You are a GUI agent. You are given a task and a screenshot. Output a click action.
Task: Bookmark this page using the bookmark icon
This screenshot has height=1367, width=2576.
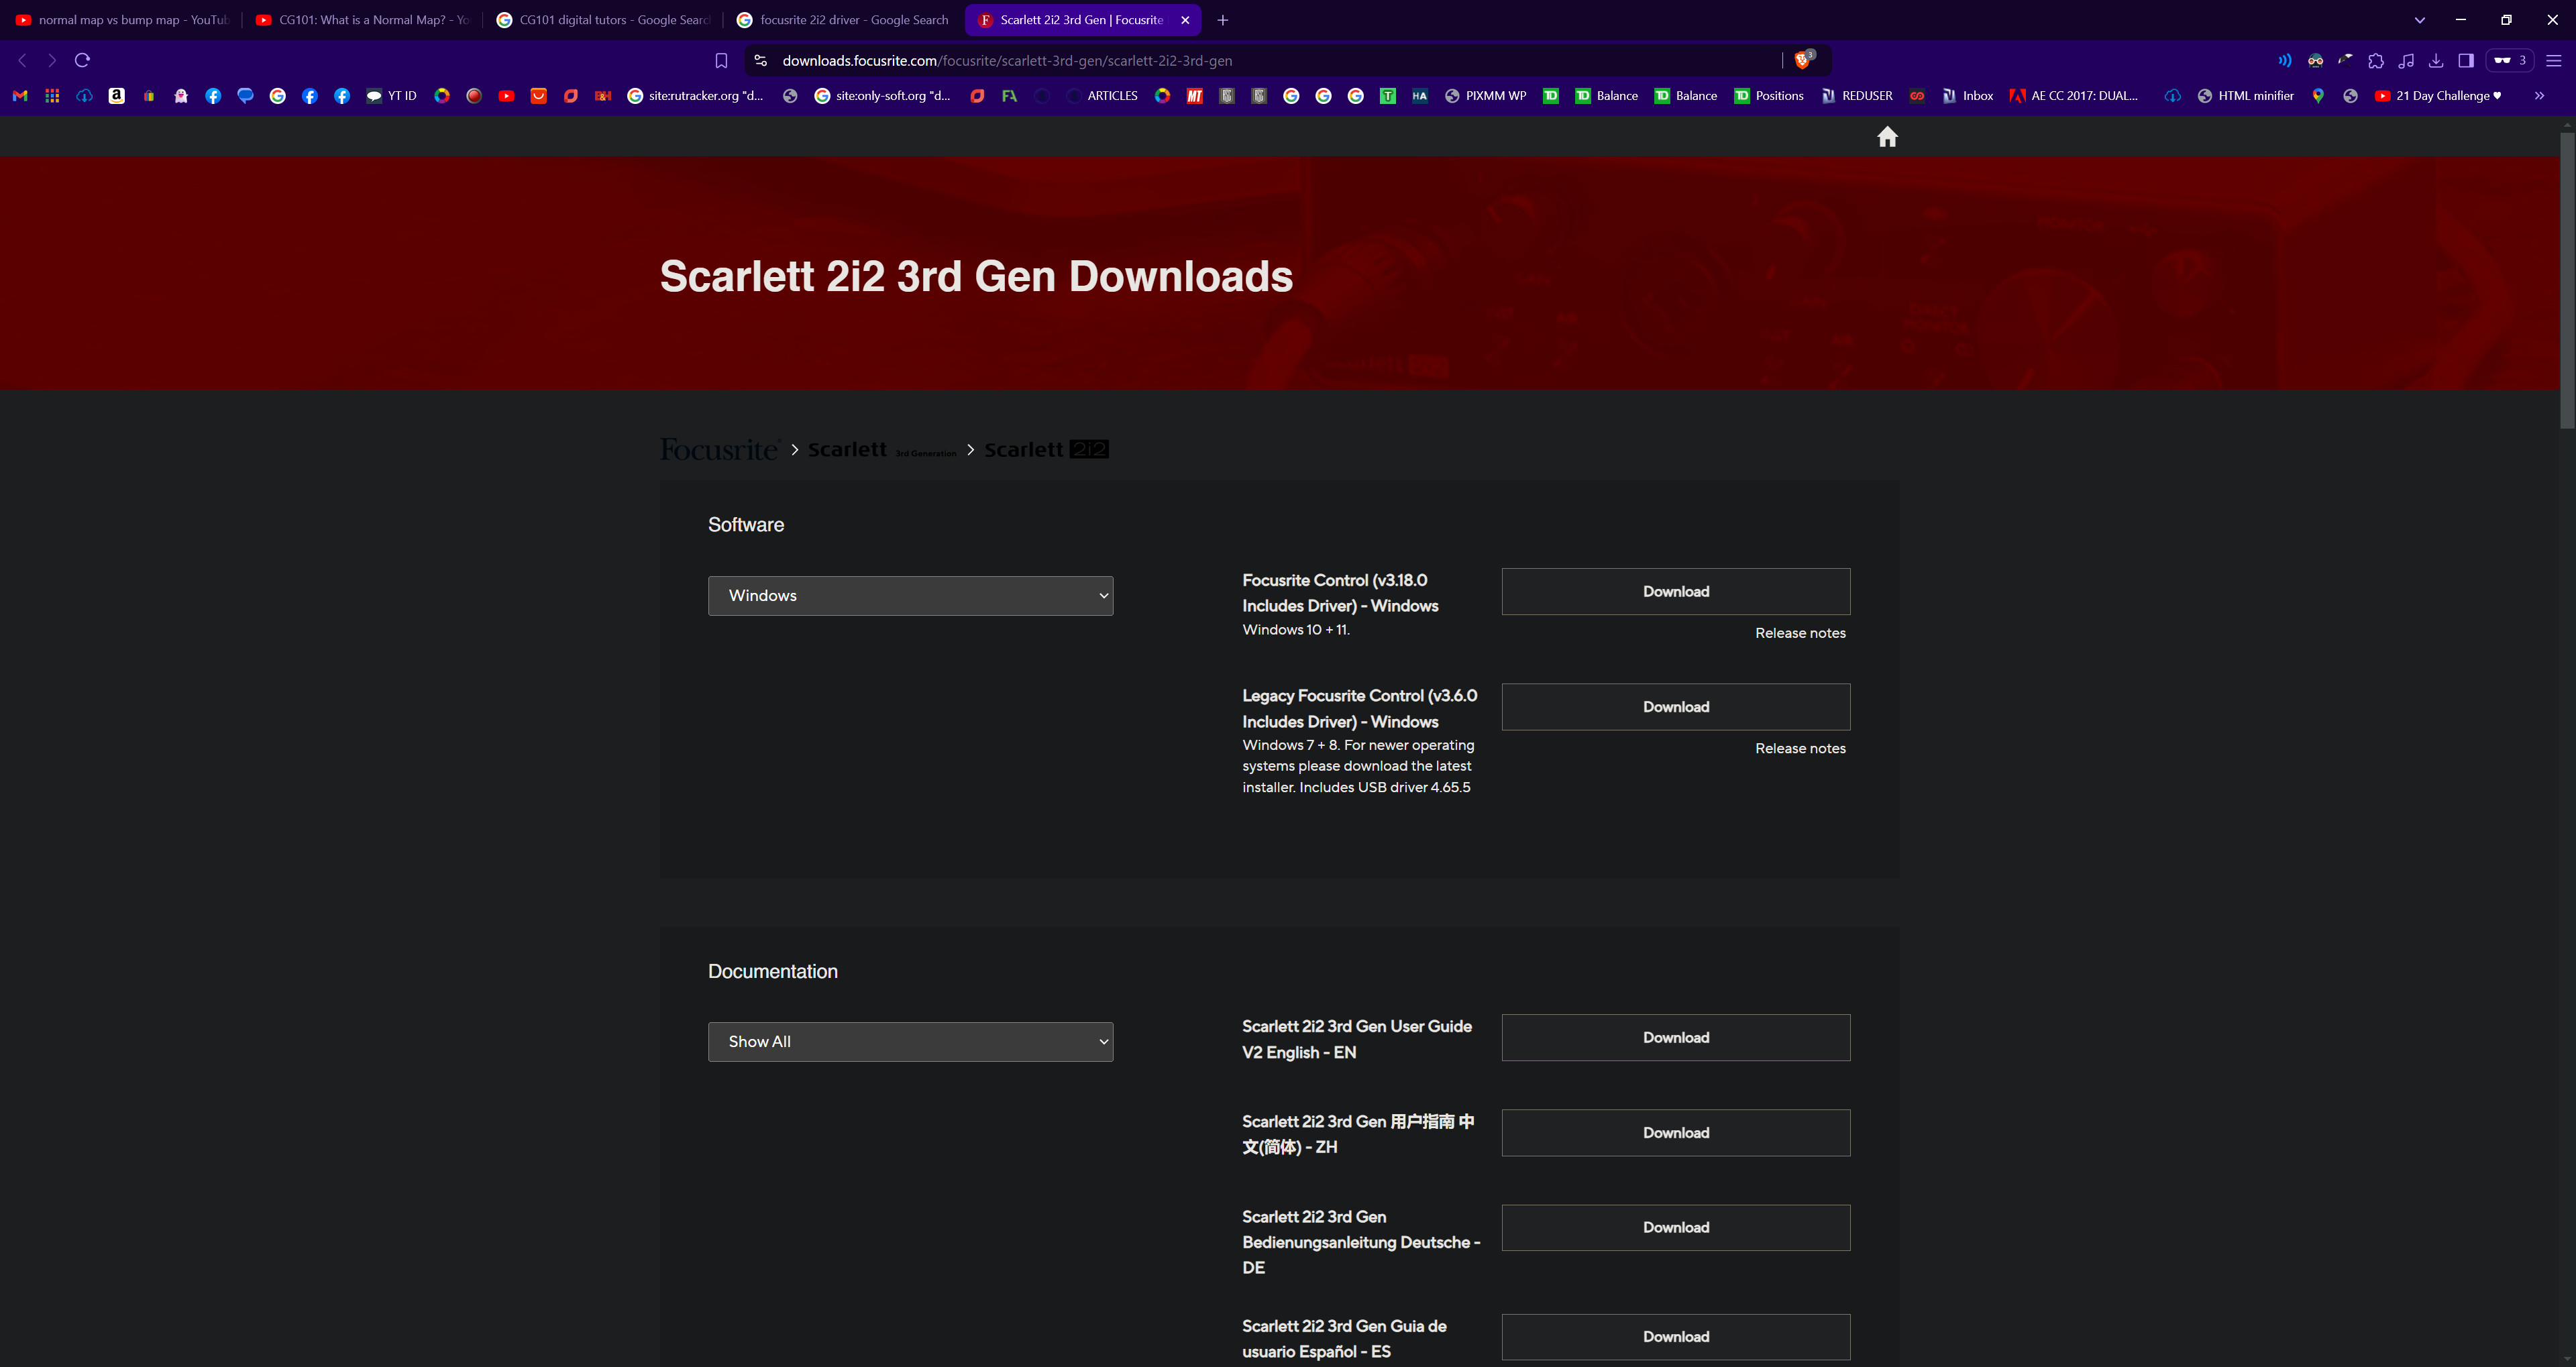[721, 61]
